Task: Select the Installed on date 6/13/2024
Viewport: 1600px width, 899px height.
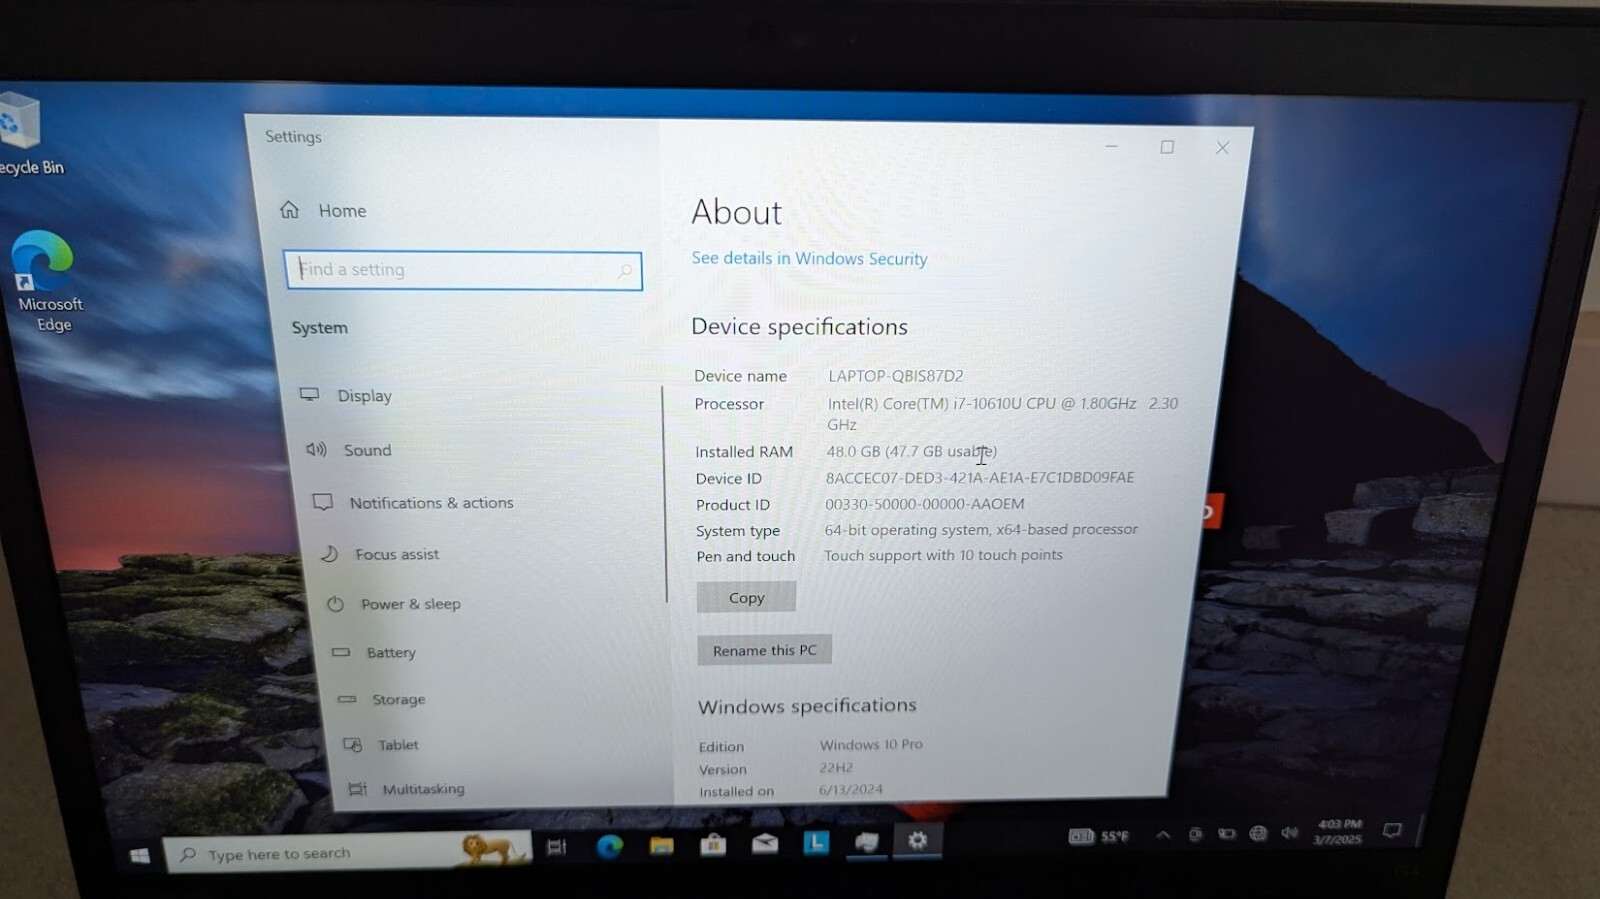Action: coord(850,790)
